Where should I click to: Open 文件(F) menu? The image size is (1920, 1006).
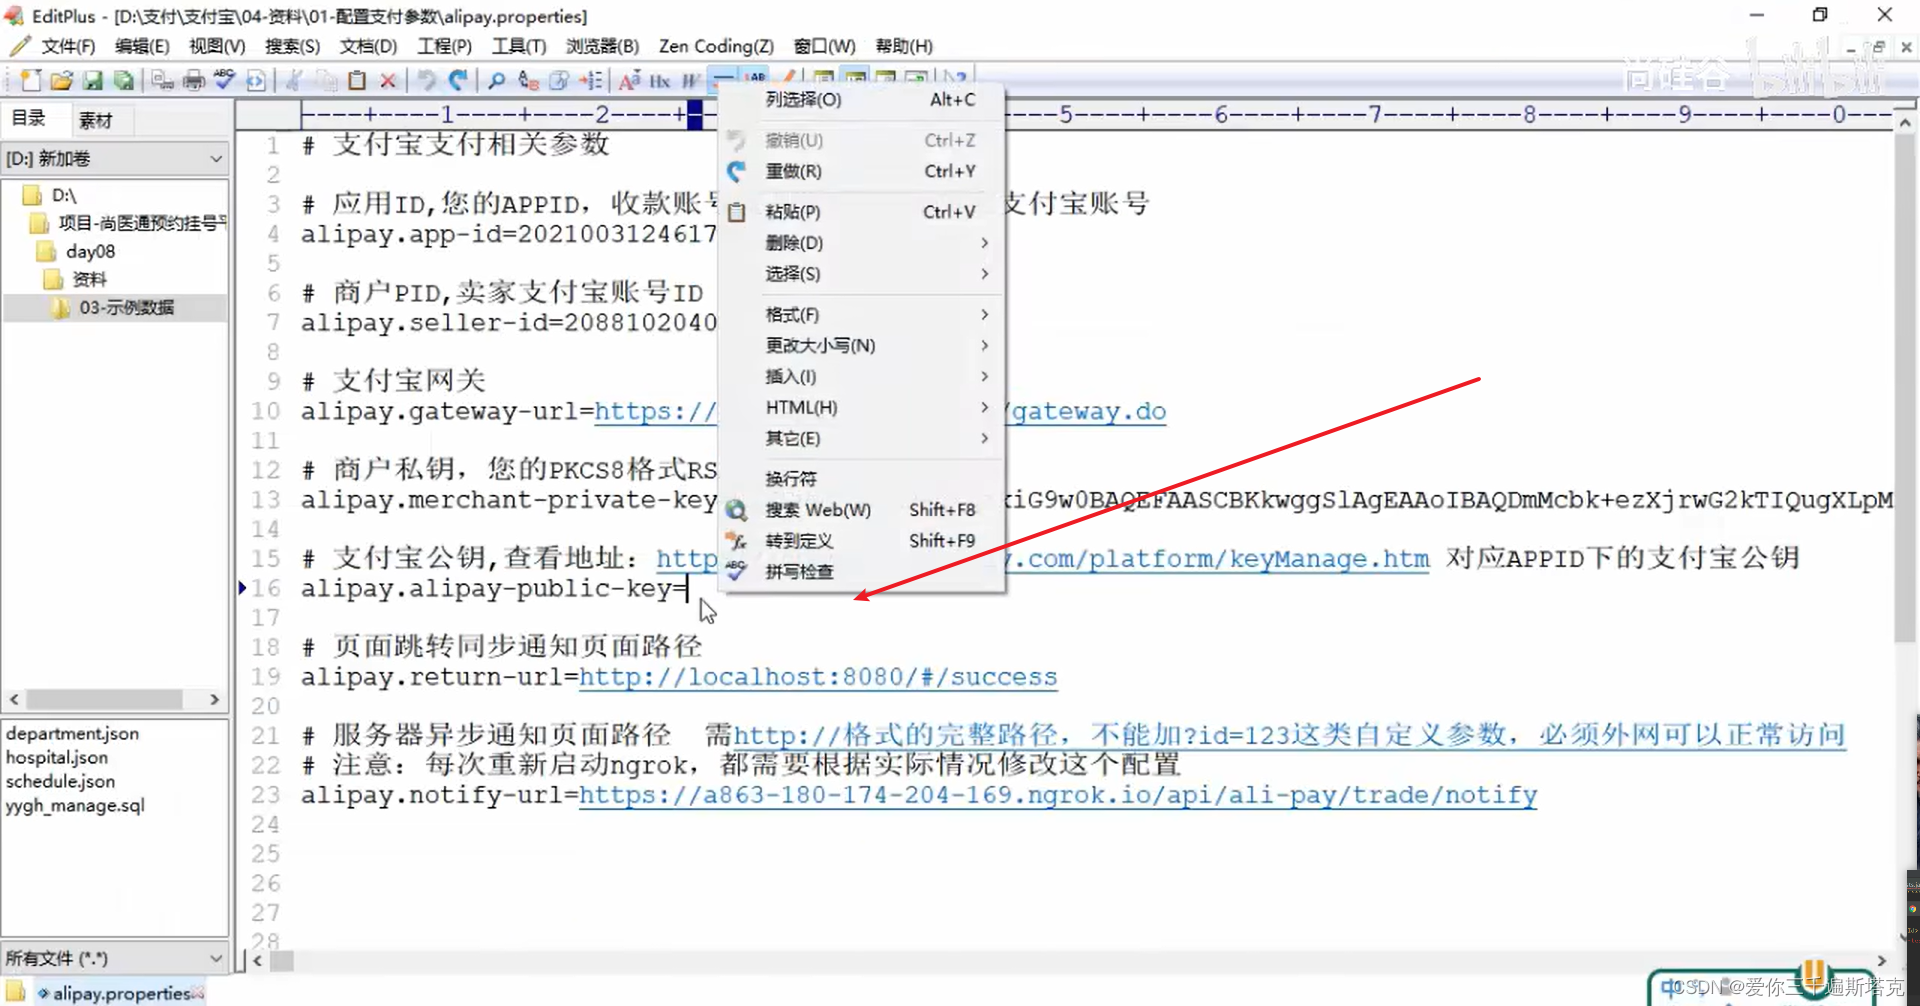point(68,46)
